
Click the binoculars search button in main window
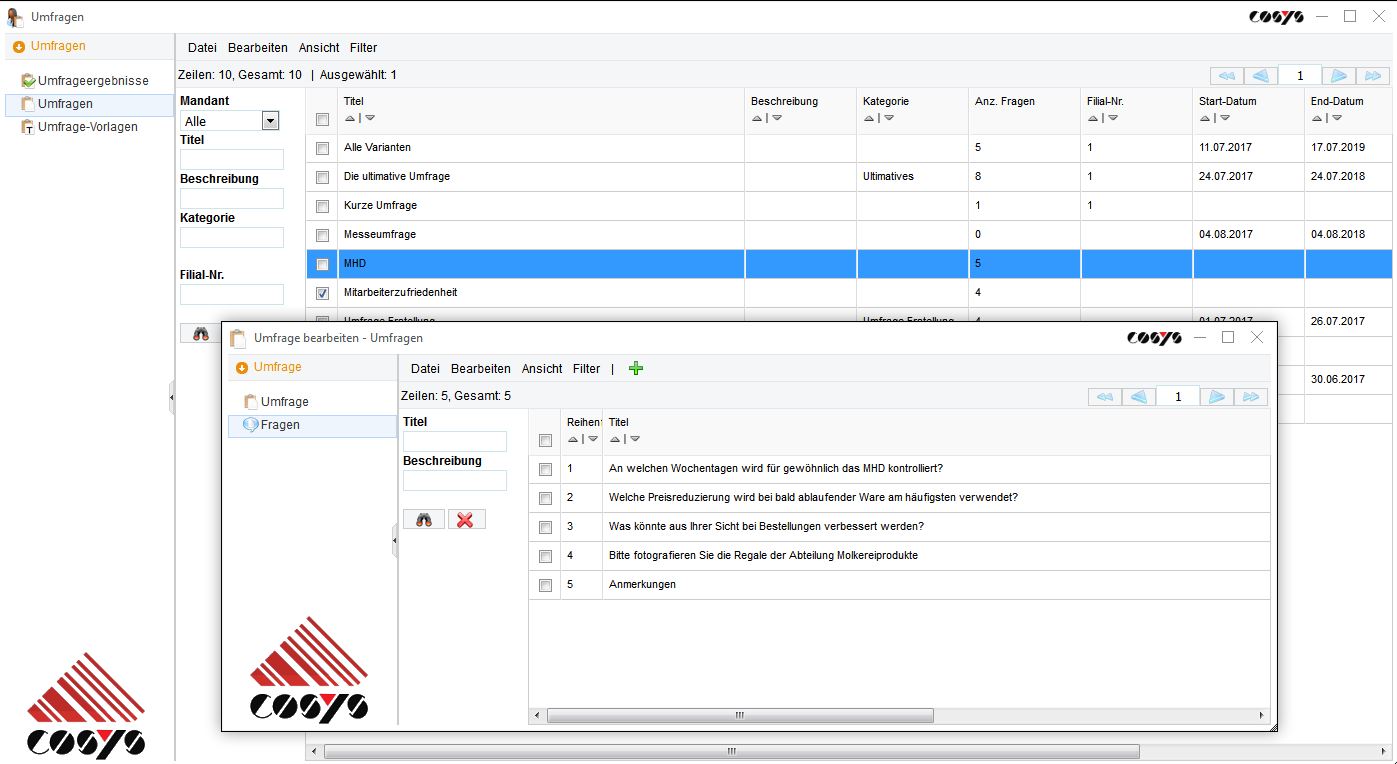(200, 334)
